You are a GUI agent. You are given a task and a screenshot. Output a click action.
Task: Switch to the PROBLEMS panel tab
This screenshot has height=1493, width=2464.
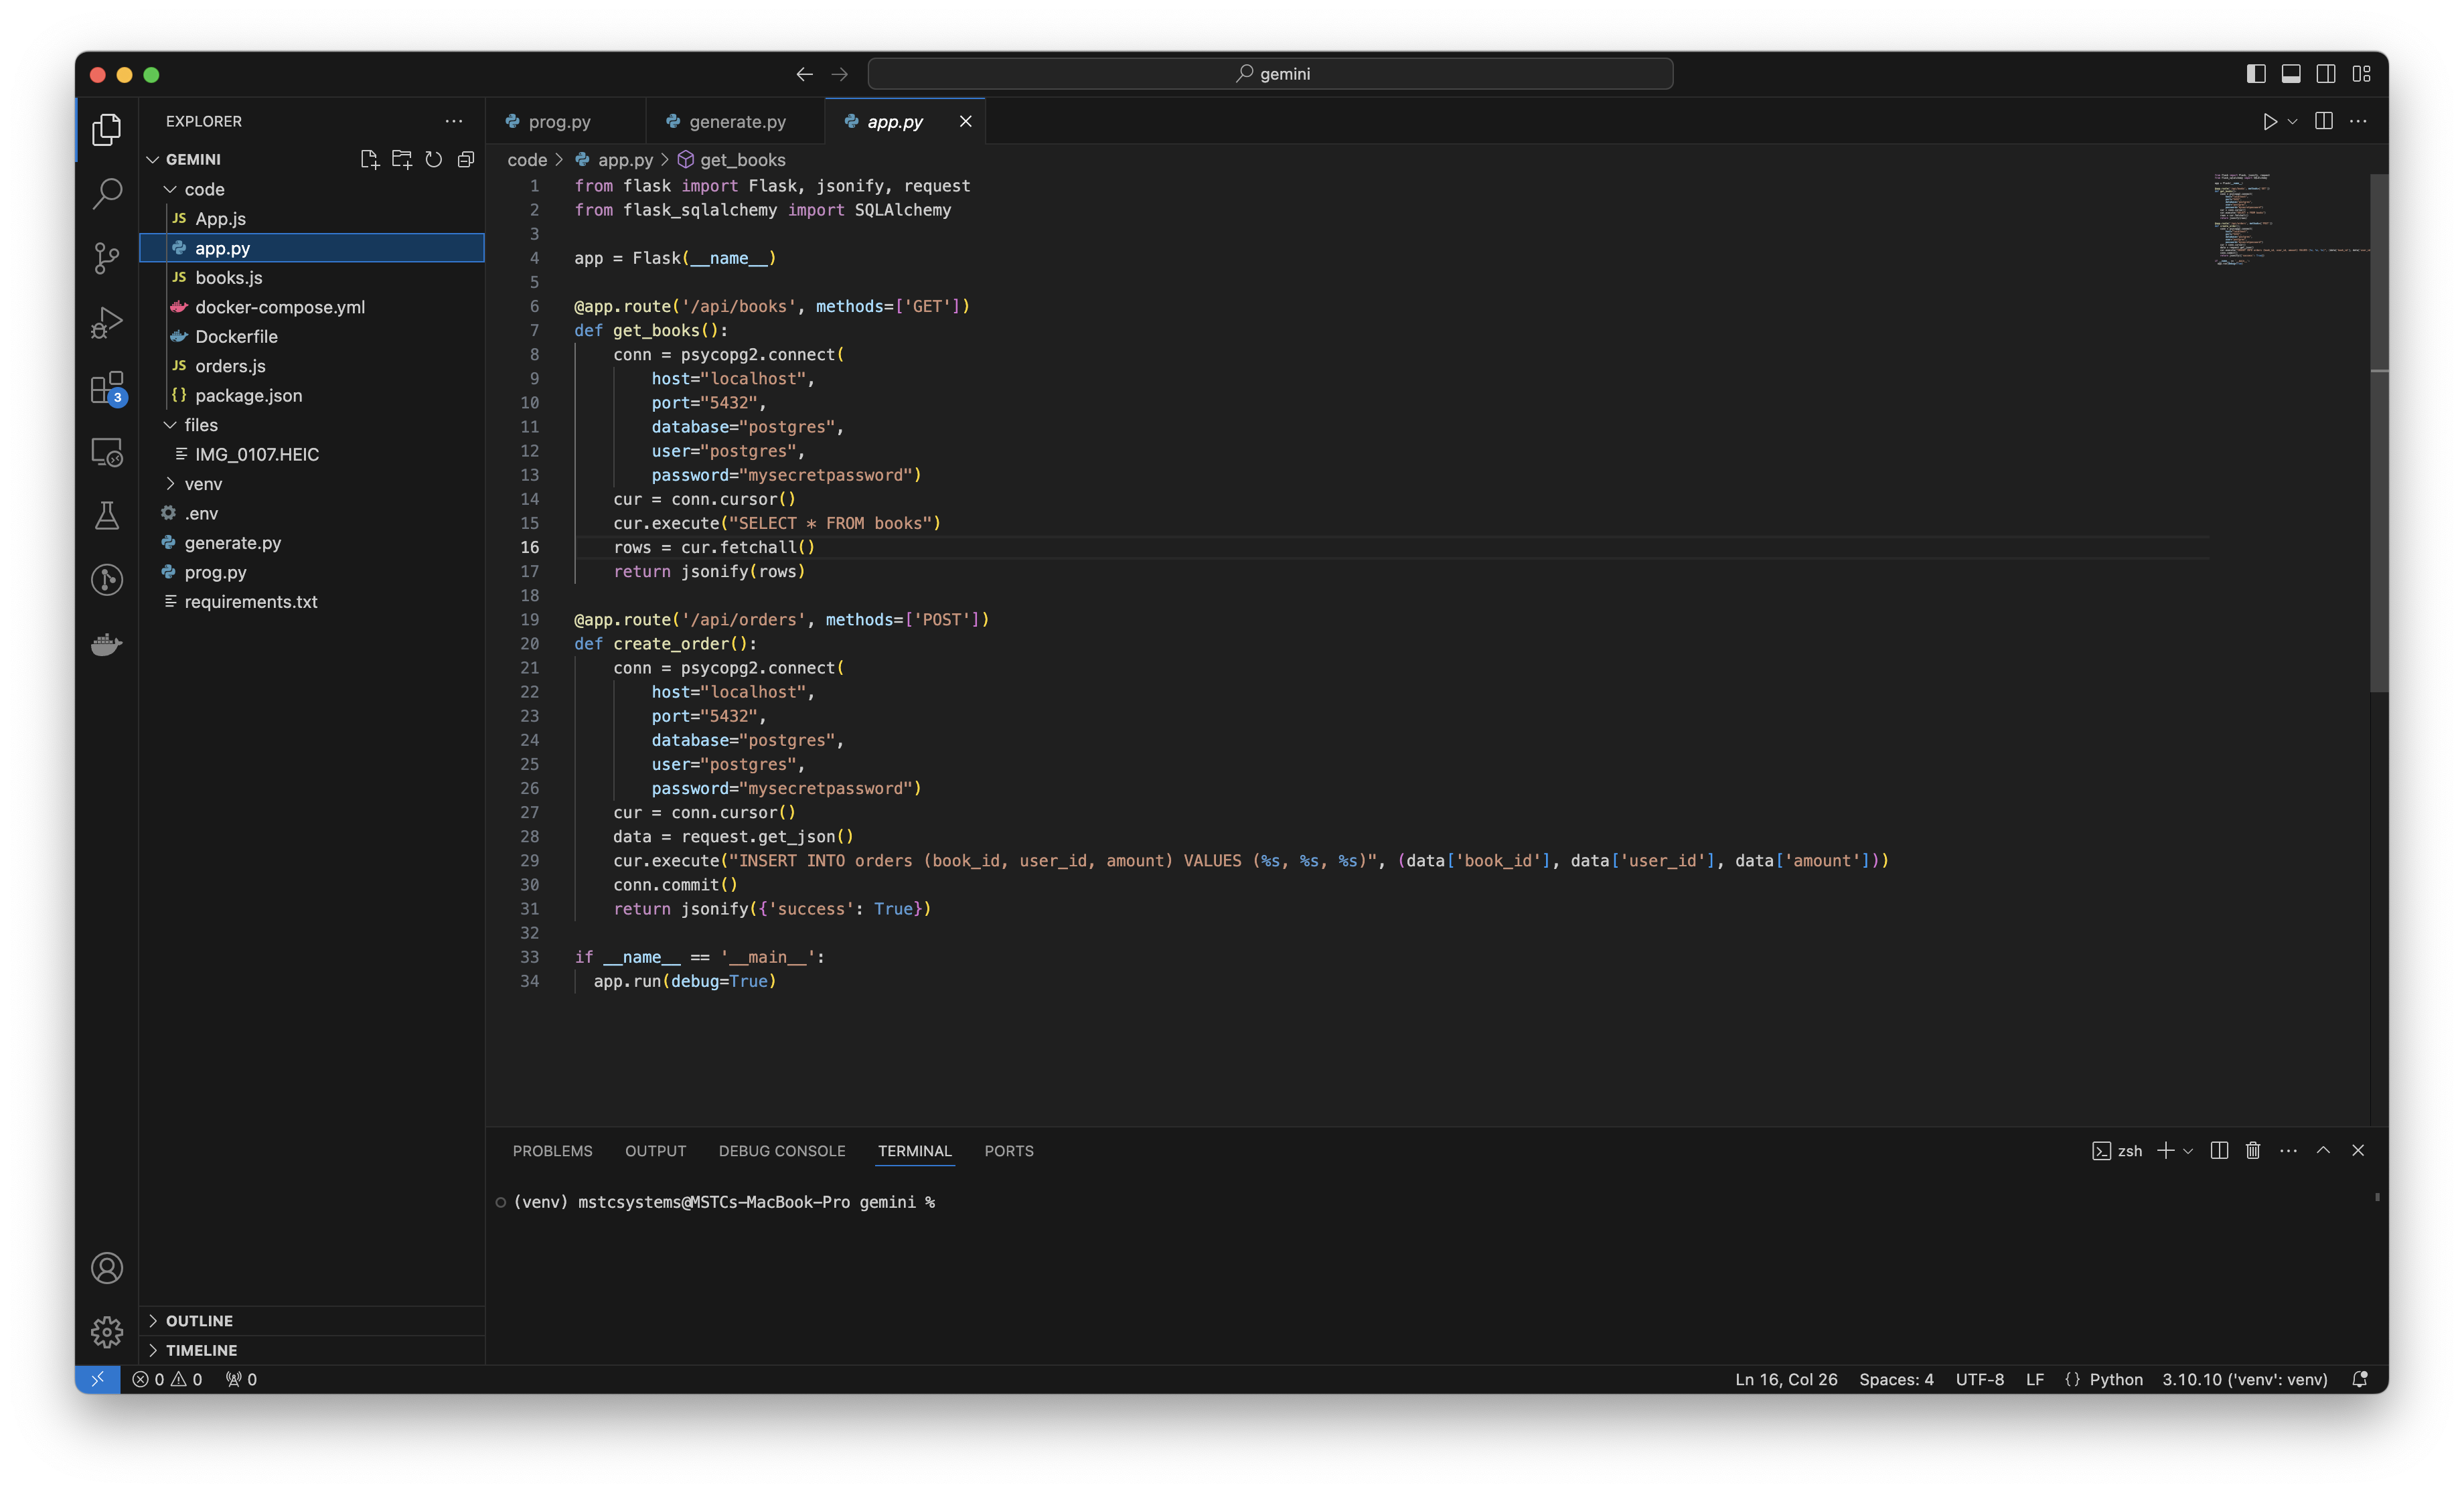pos(552,1151)
